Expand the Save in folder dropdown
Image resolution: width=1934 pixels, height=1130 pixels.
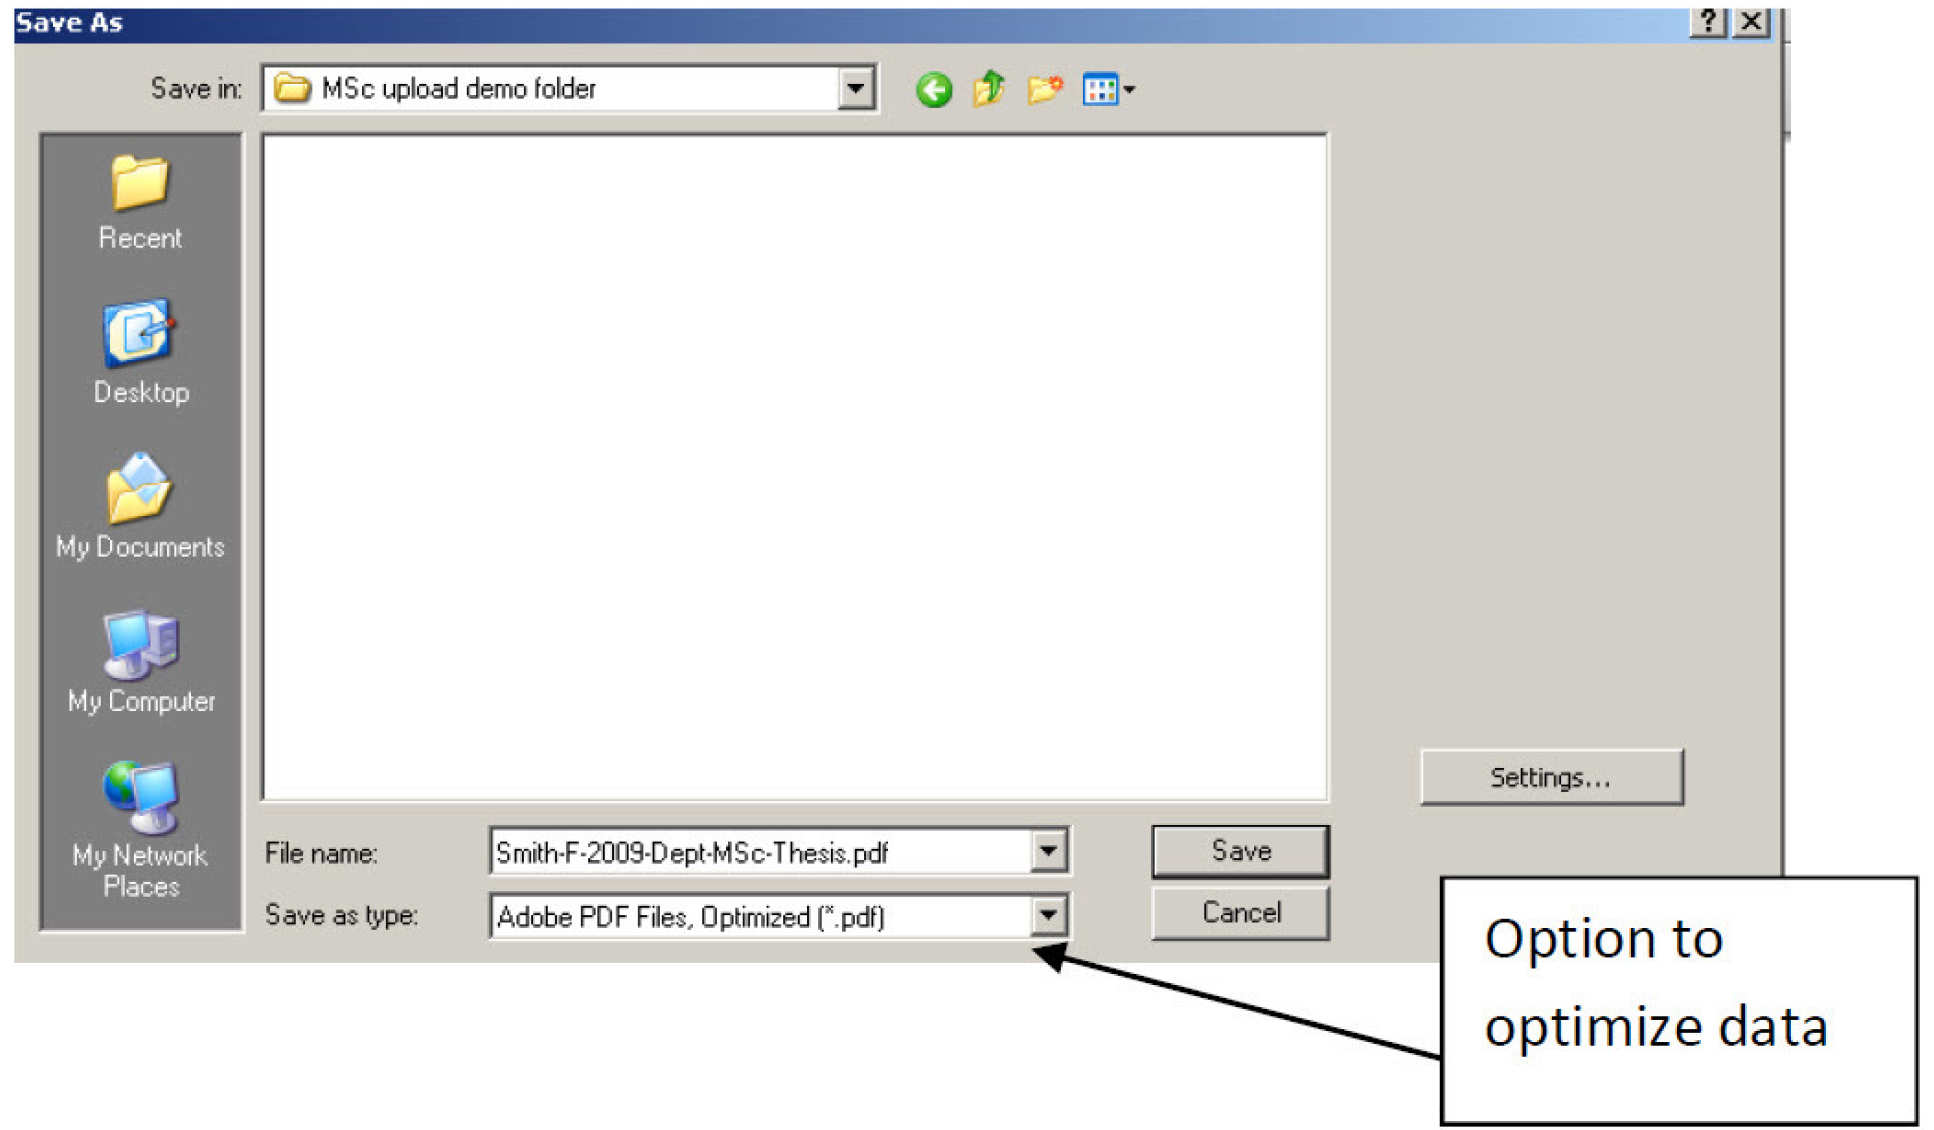[855, 89]
